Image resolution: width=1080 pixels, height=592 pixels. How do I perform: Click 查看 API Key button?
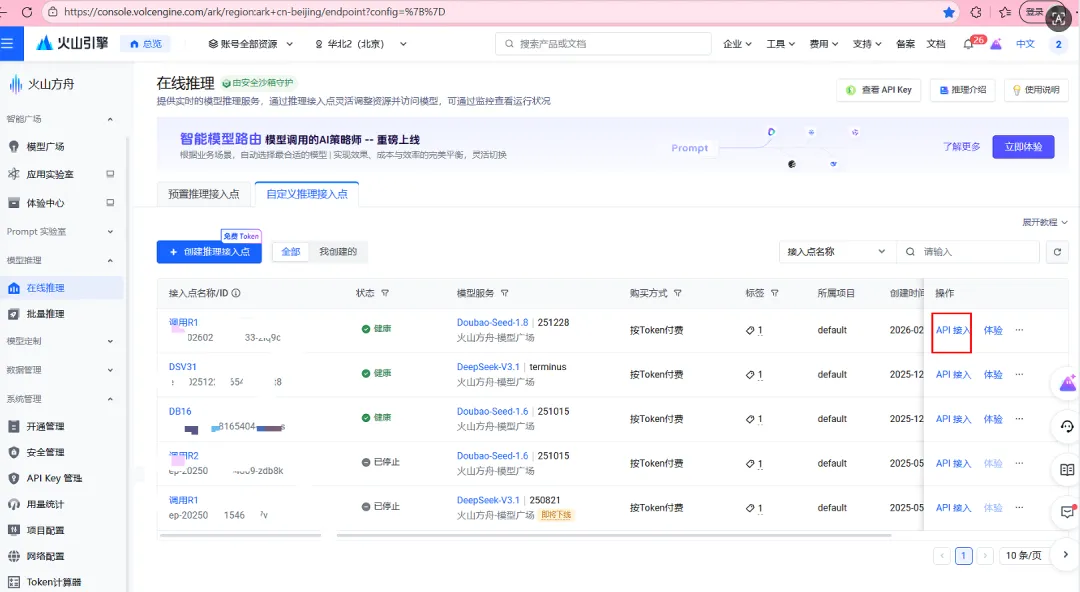pos(879,90)
